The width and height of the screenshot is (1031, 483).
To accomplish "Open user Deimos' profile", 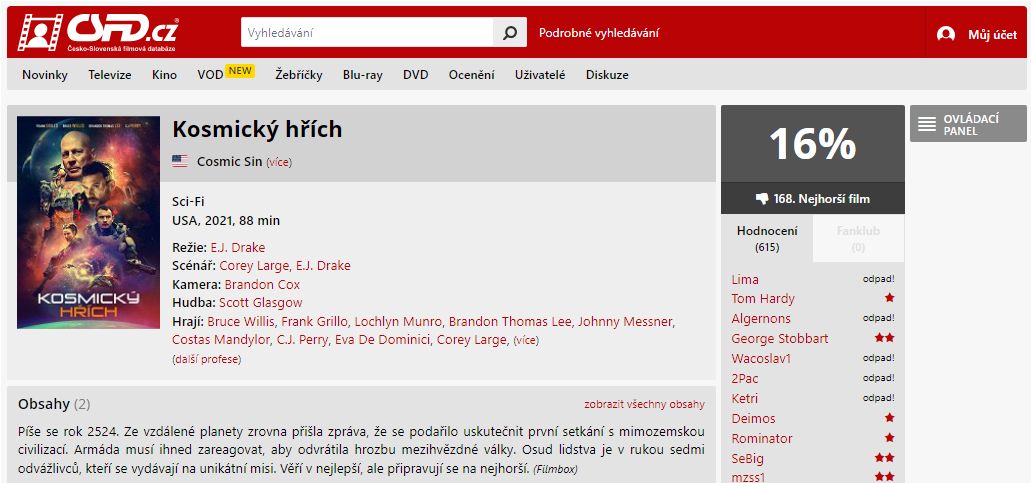I will (x=754, y=419).
